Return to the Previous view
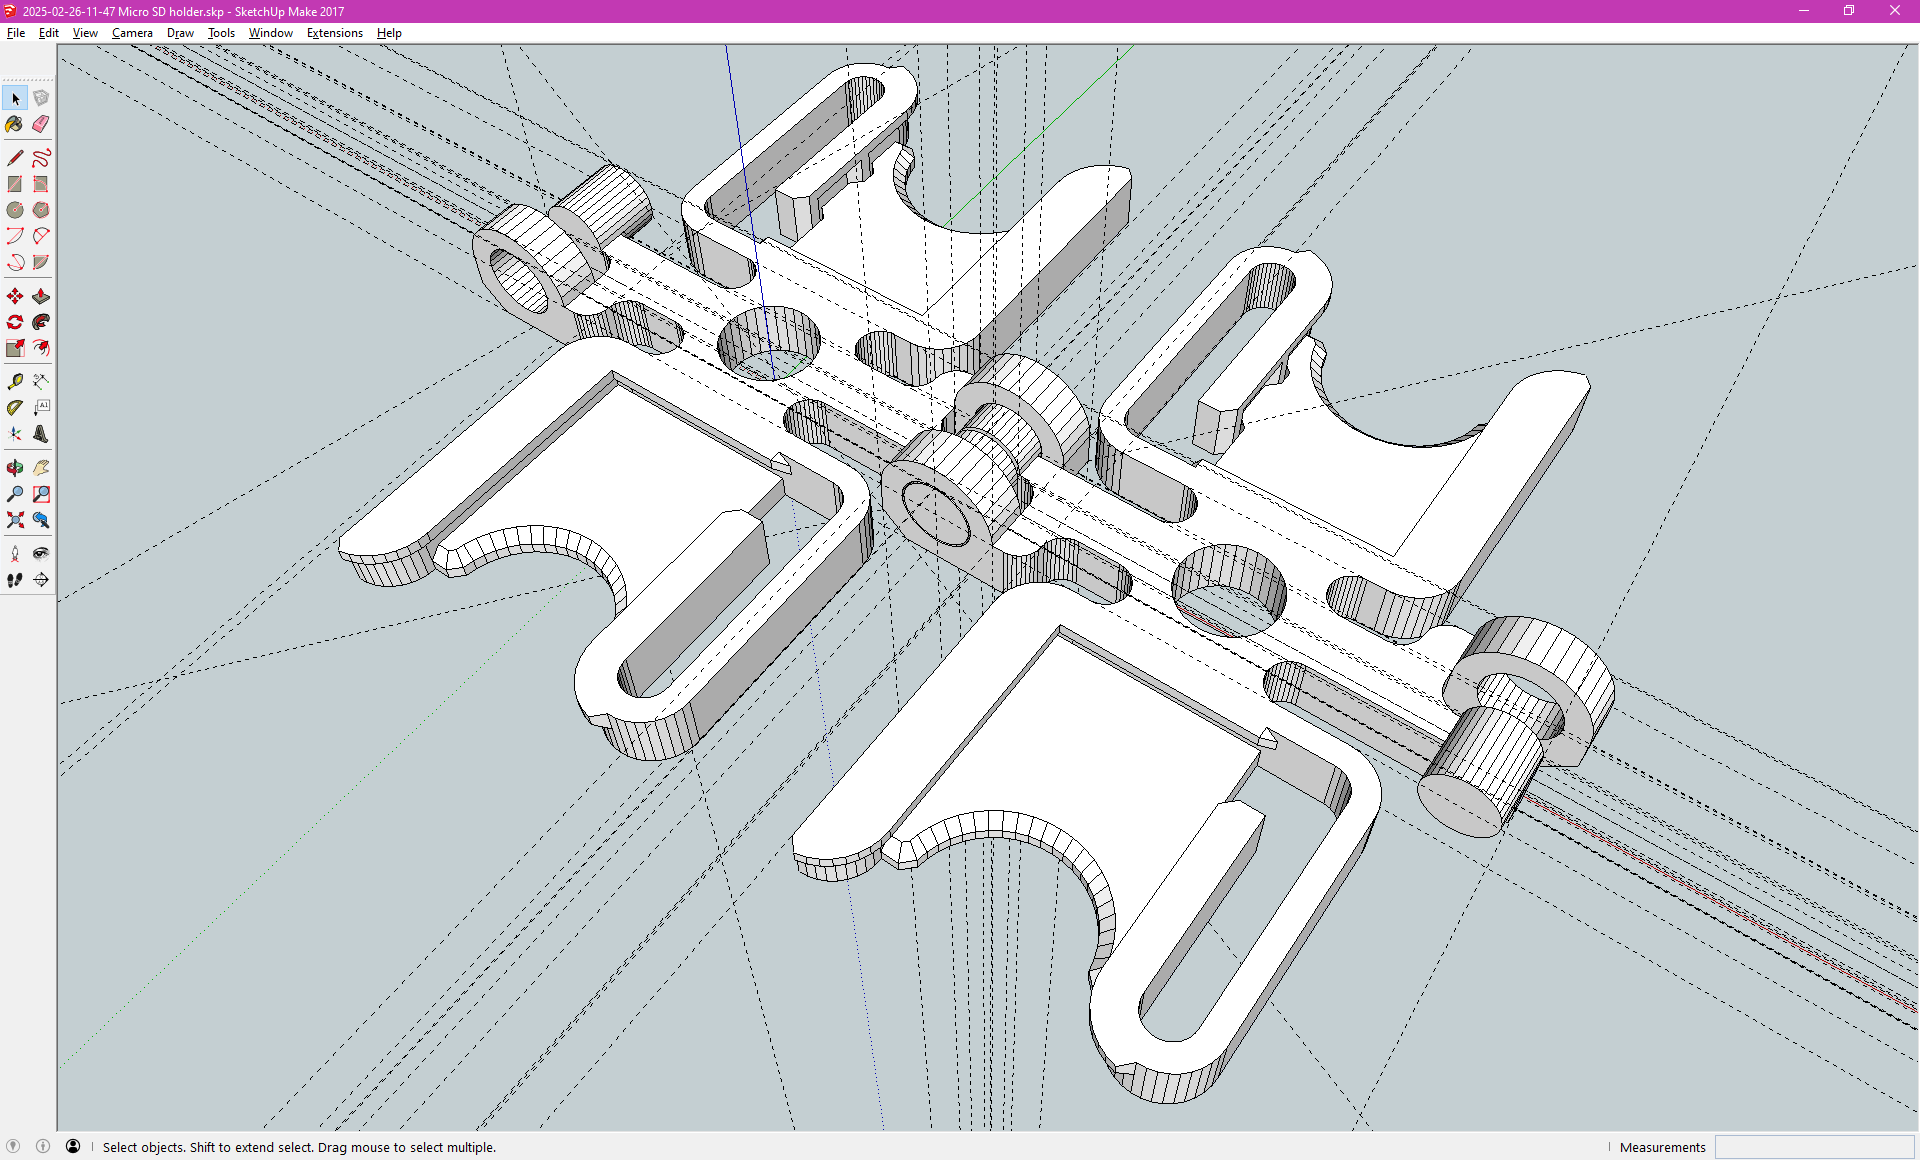1920x1160 pixels. (41, 520)
